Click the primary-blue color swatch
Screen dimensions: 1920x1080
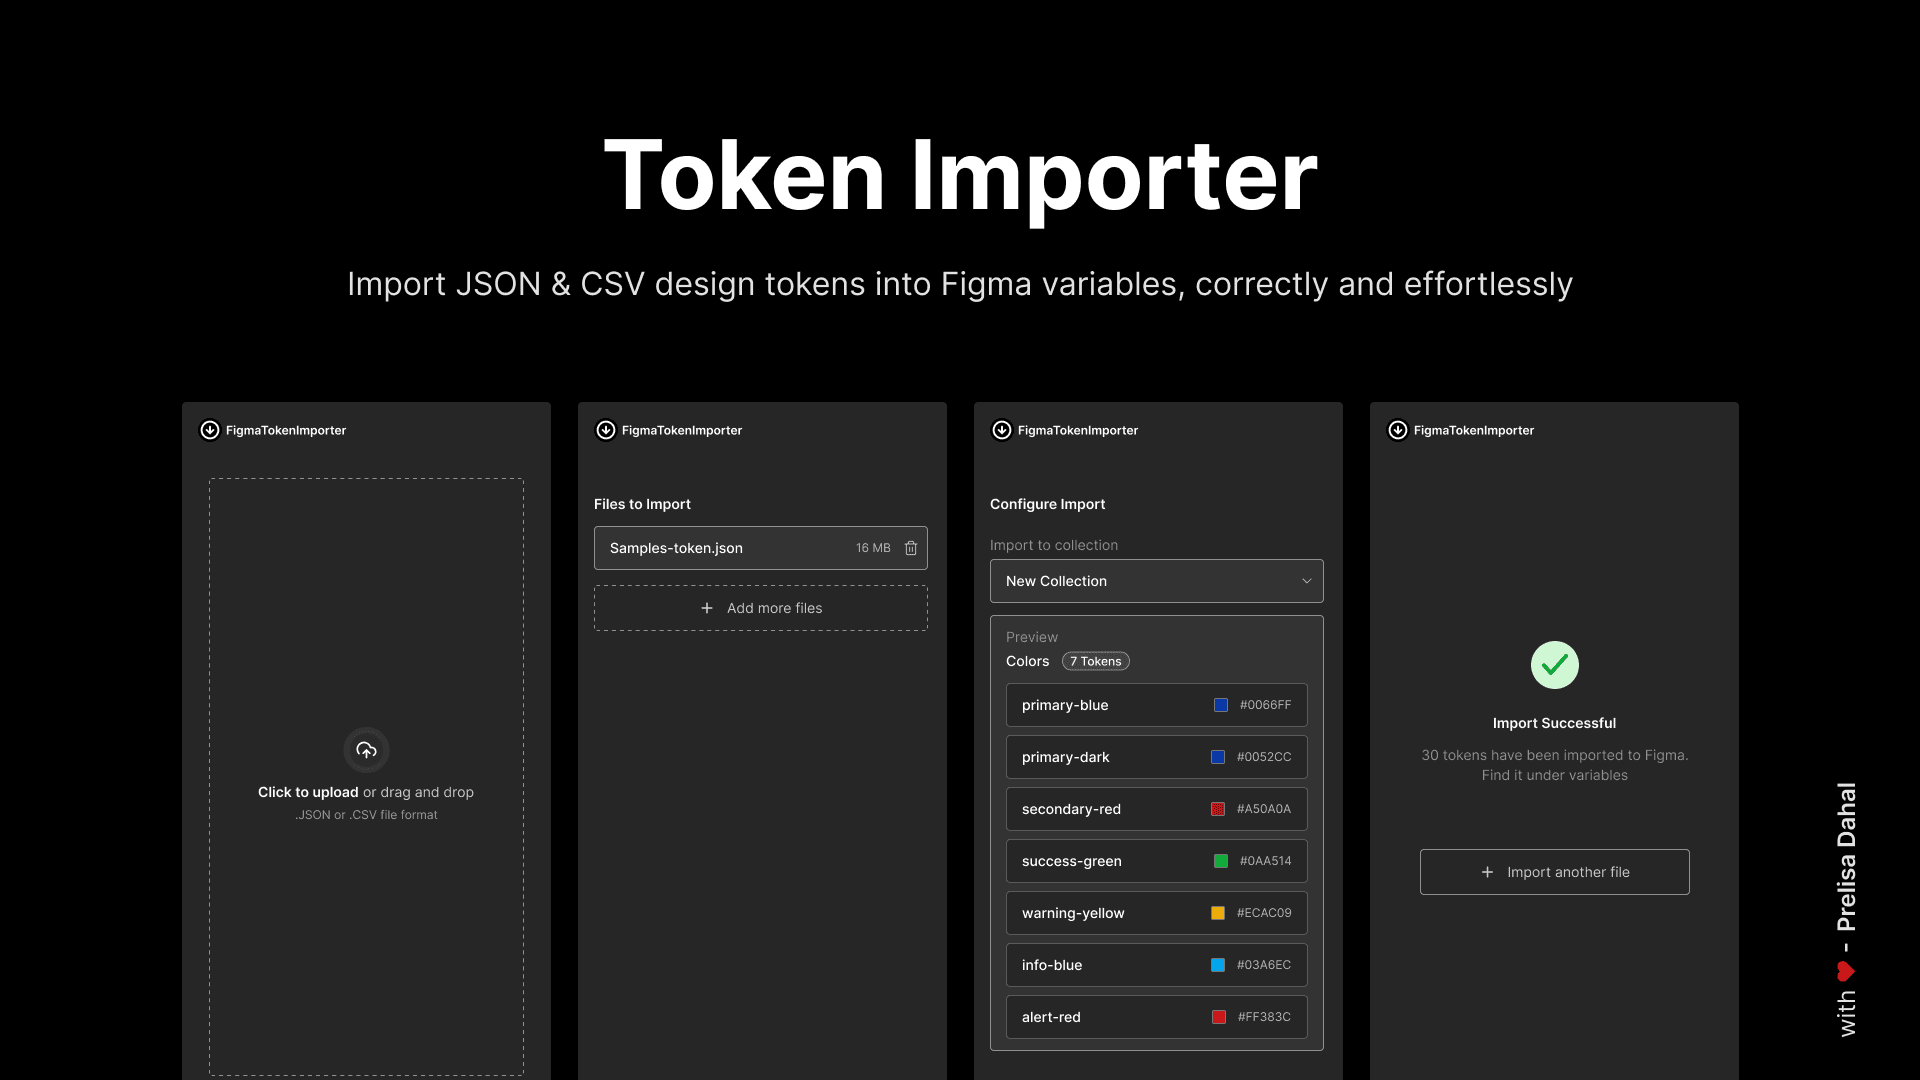click(1221, 705)
